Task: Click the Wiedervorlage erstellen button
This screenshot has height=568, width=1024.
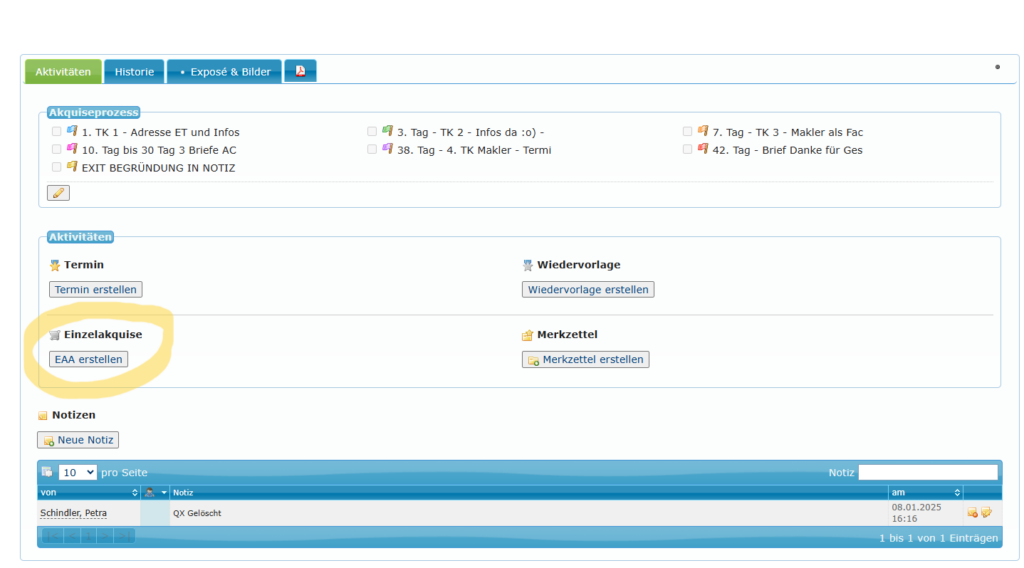Action: (x=588, y=290)
